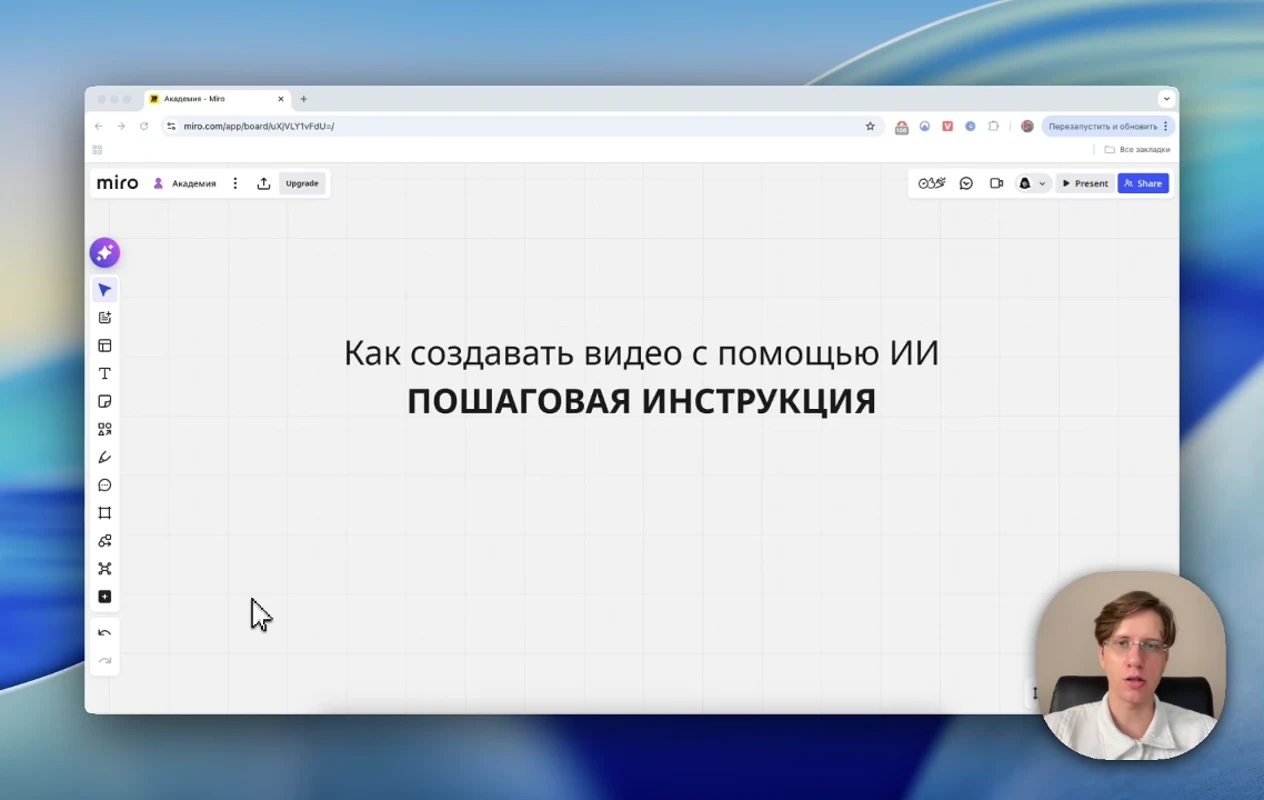Viewport: 1264px width, 800px height.
Task: Open the Все закладки bookmarks folder
Action: coord(1137,149)
